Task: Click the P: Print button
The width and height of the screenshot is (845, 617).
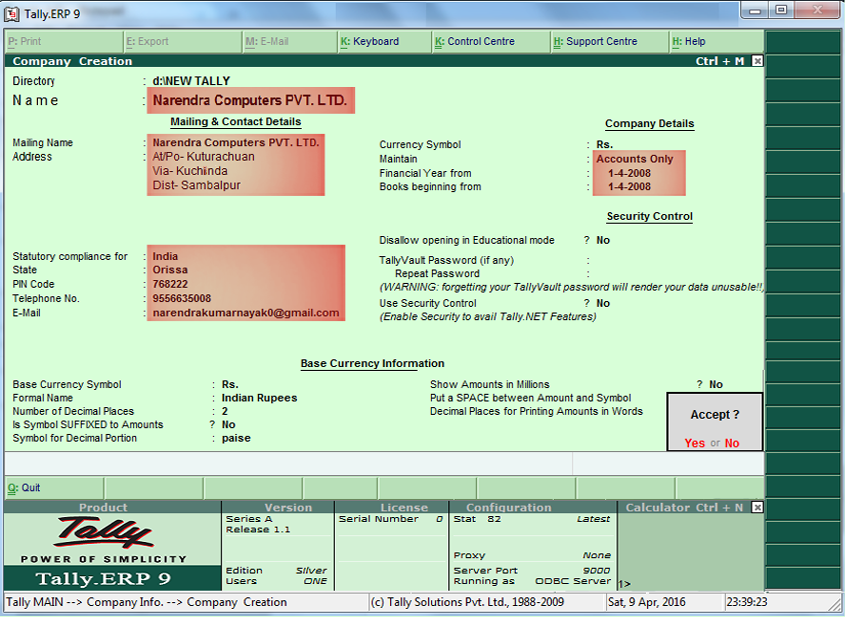Action: 65,41
